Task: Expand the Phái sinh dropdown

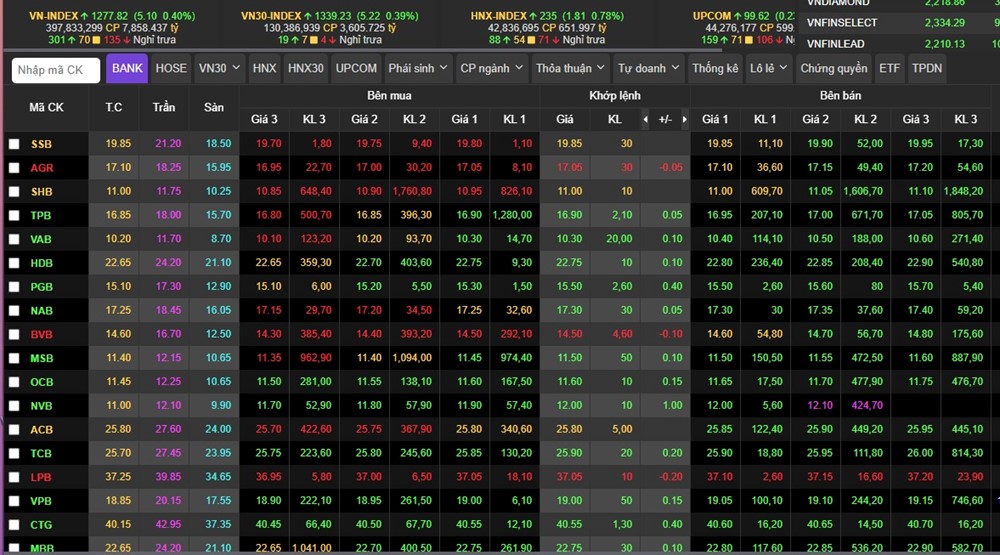Action: coord(418,68)
